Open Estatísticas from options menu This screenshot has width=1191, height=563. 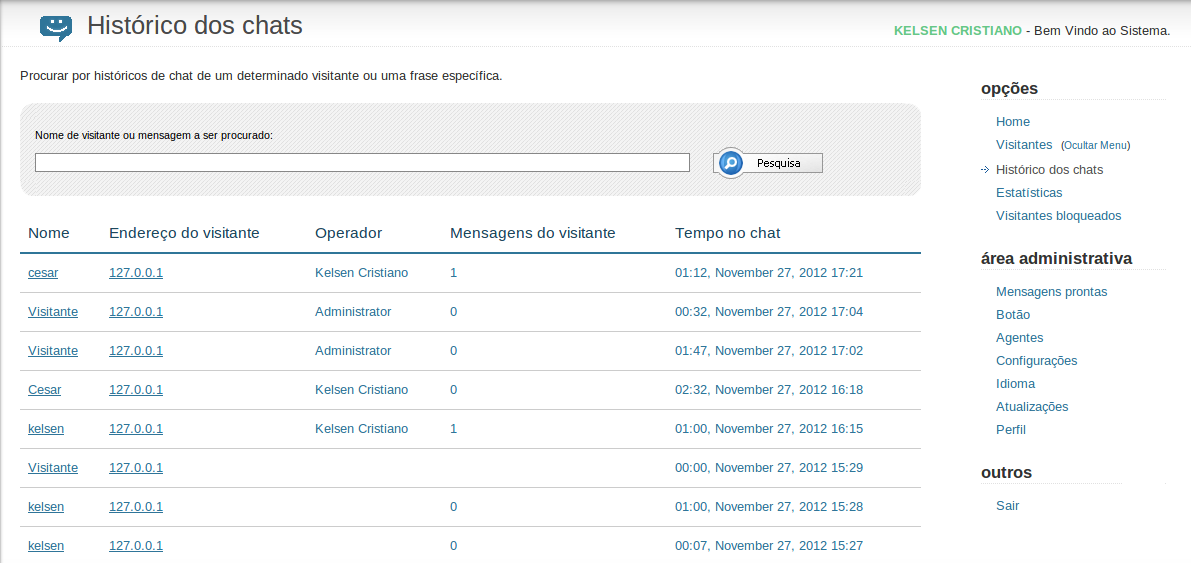coord(1029,193)
